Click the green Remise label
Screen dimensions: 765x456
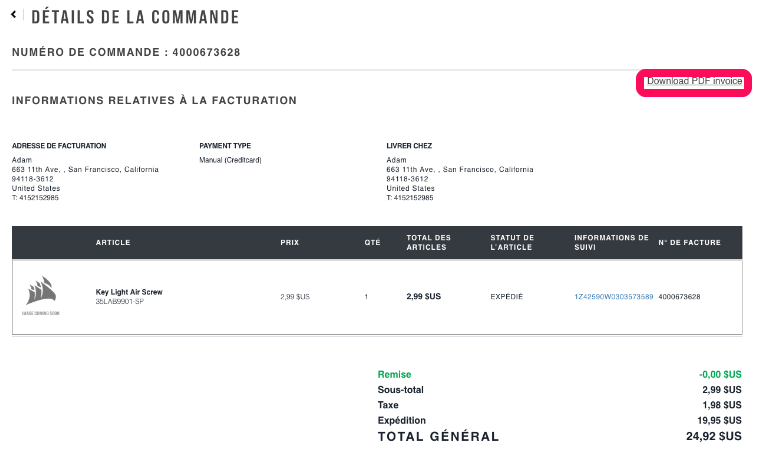pyautogui.click(x=394, y=375)
